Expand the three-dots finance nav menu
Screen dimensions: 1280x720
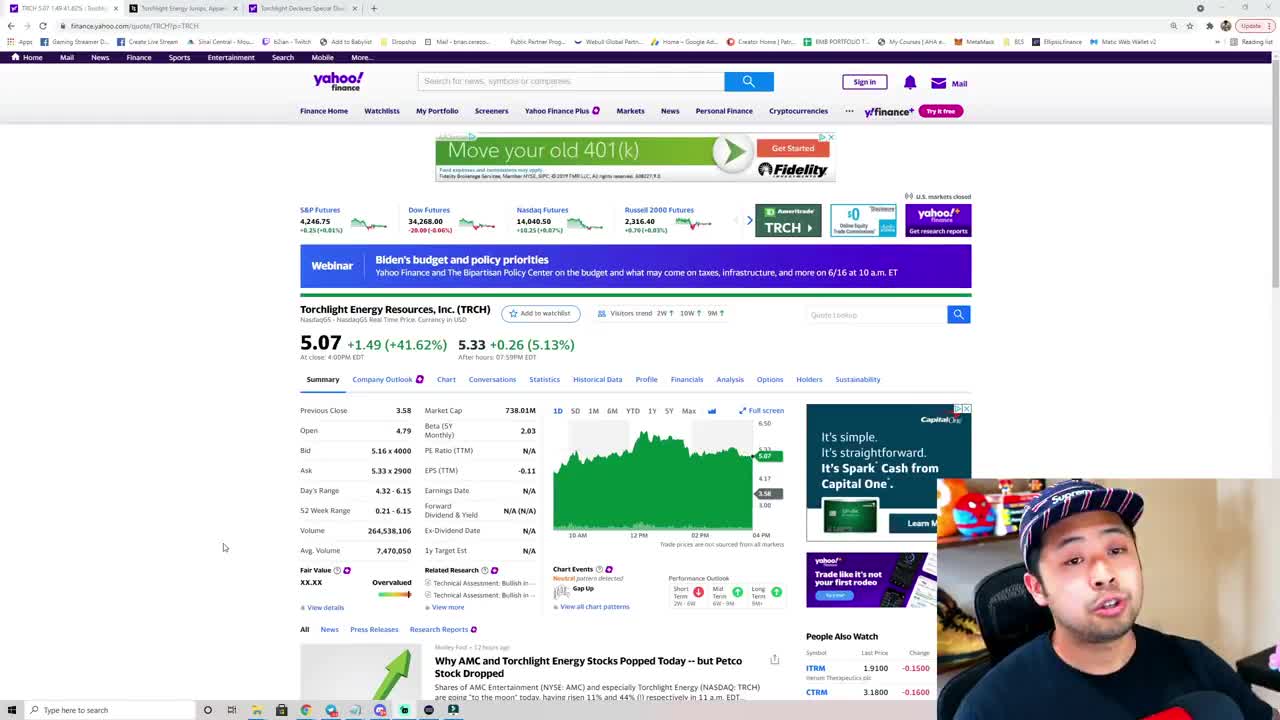[849, 111]
